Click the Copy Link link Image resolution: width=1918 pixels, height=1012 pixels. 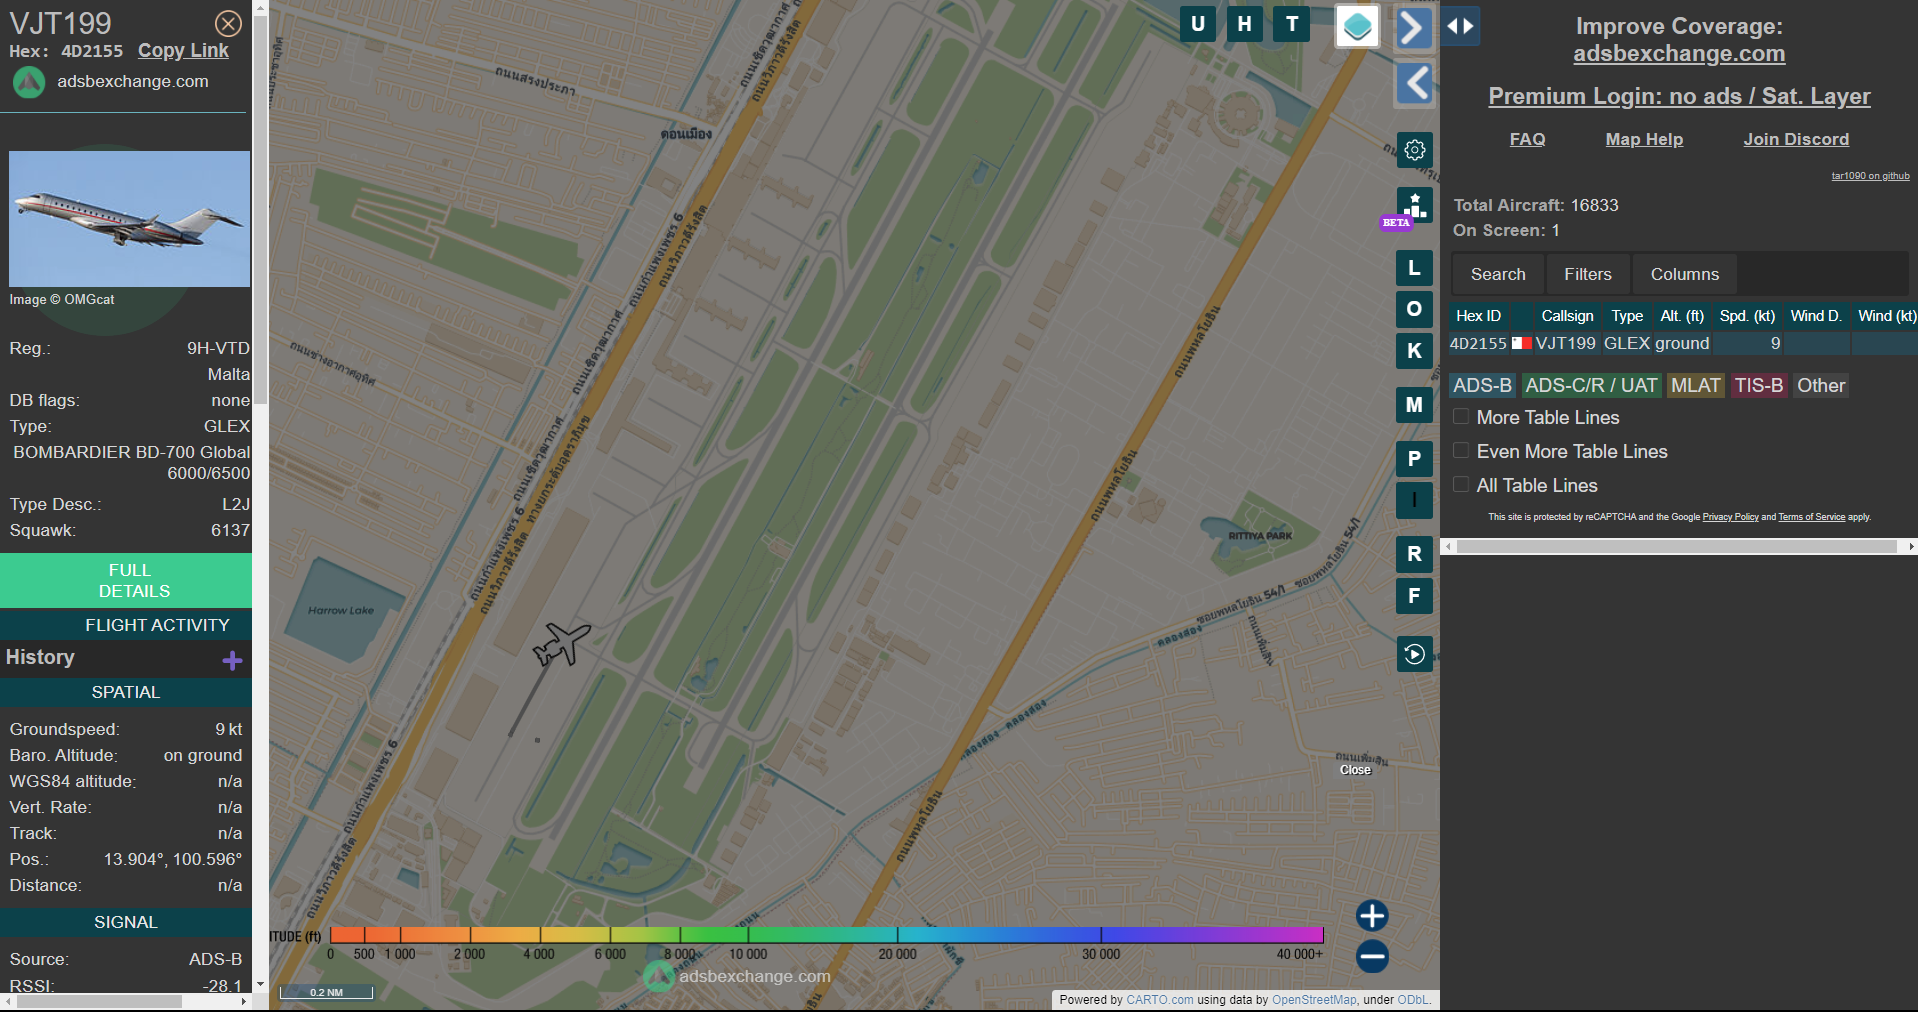[x=183, y=51]
